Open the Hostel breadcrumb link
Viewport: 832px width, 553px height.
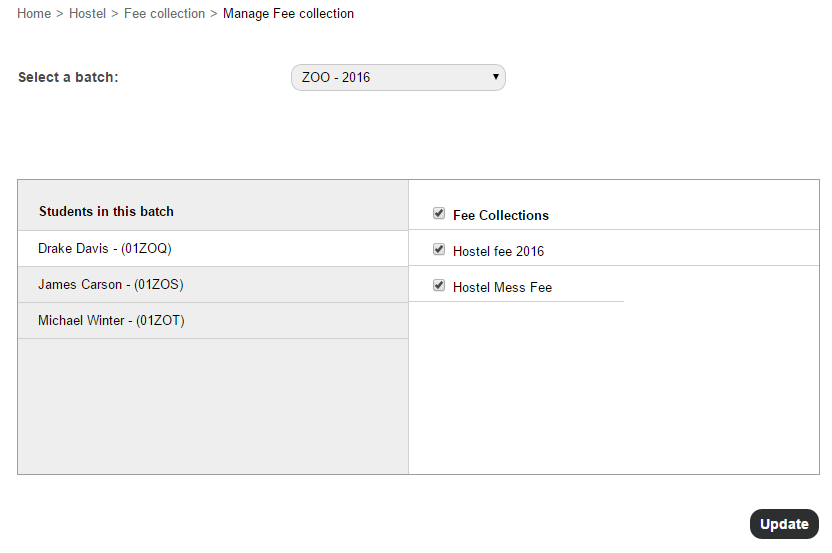(x=88, y=13)
